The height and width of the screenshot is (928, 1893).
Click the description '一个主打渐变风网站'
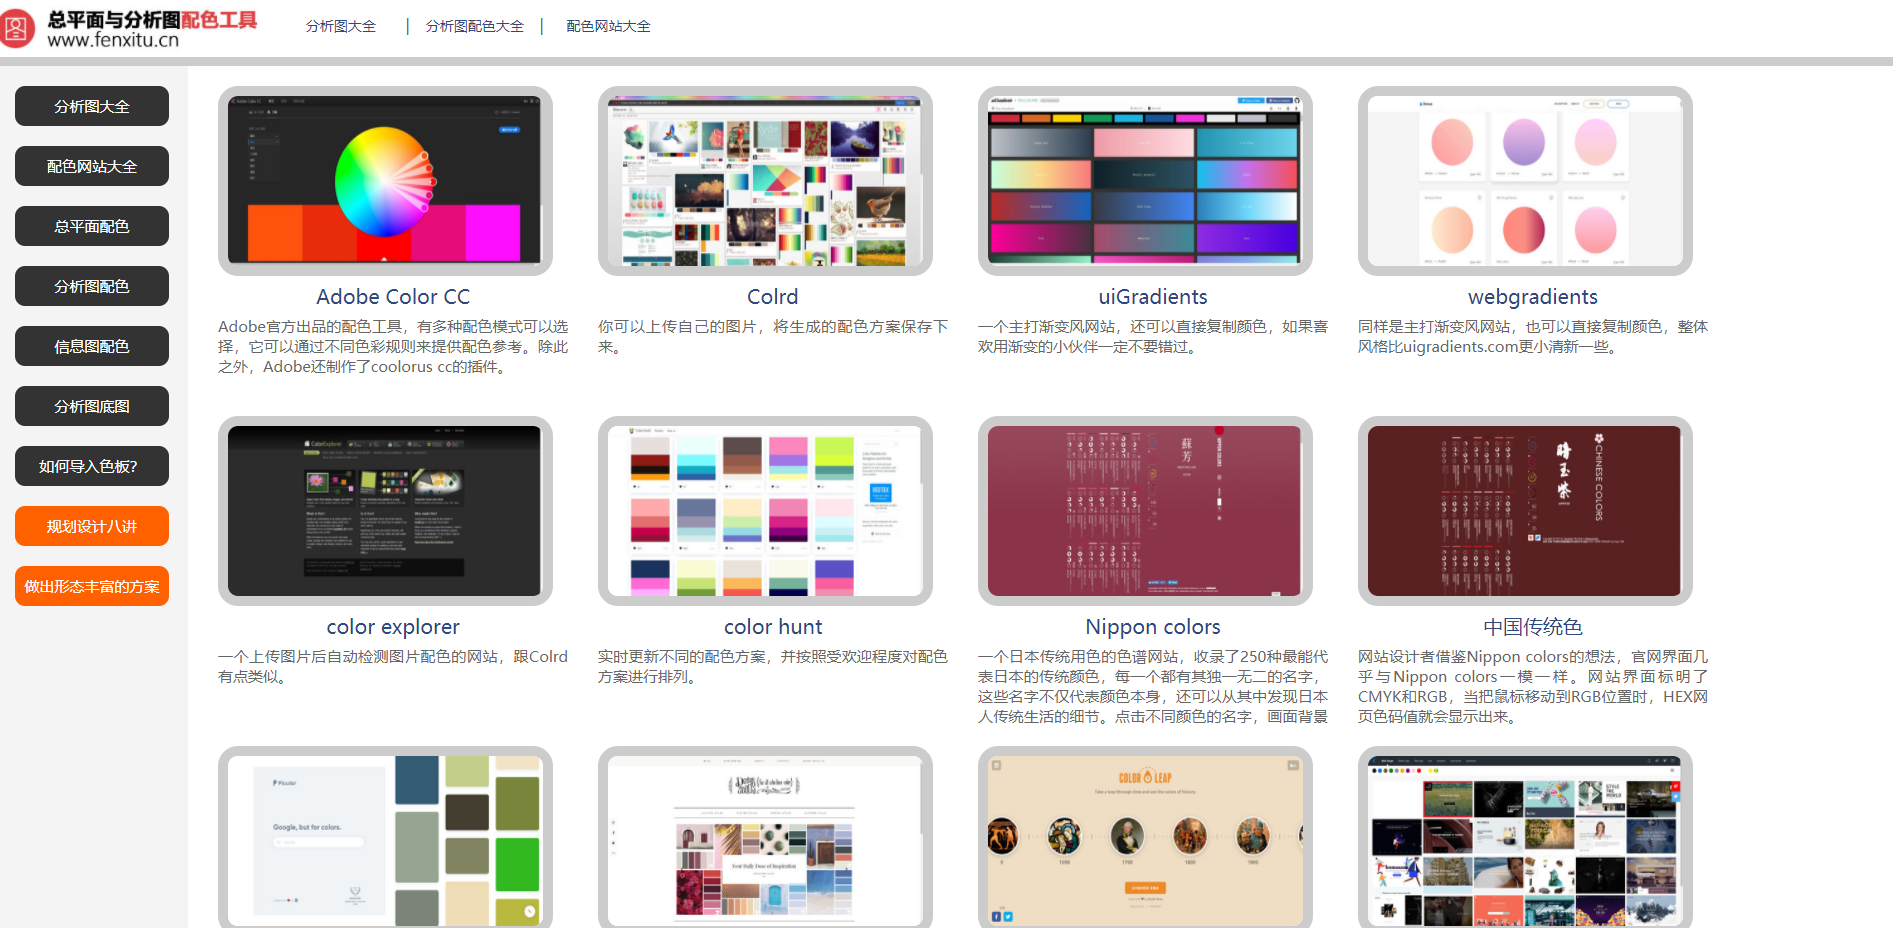[1153, 337]
